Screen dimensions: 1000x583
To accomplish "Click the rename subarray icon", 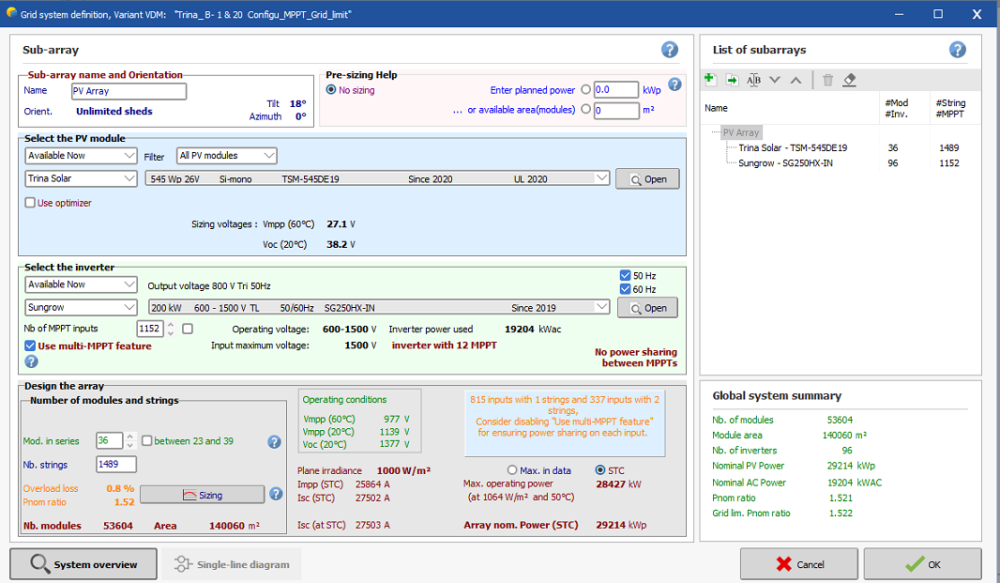I will coord(754,80).
